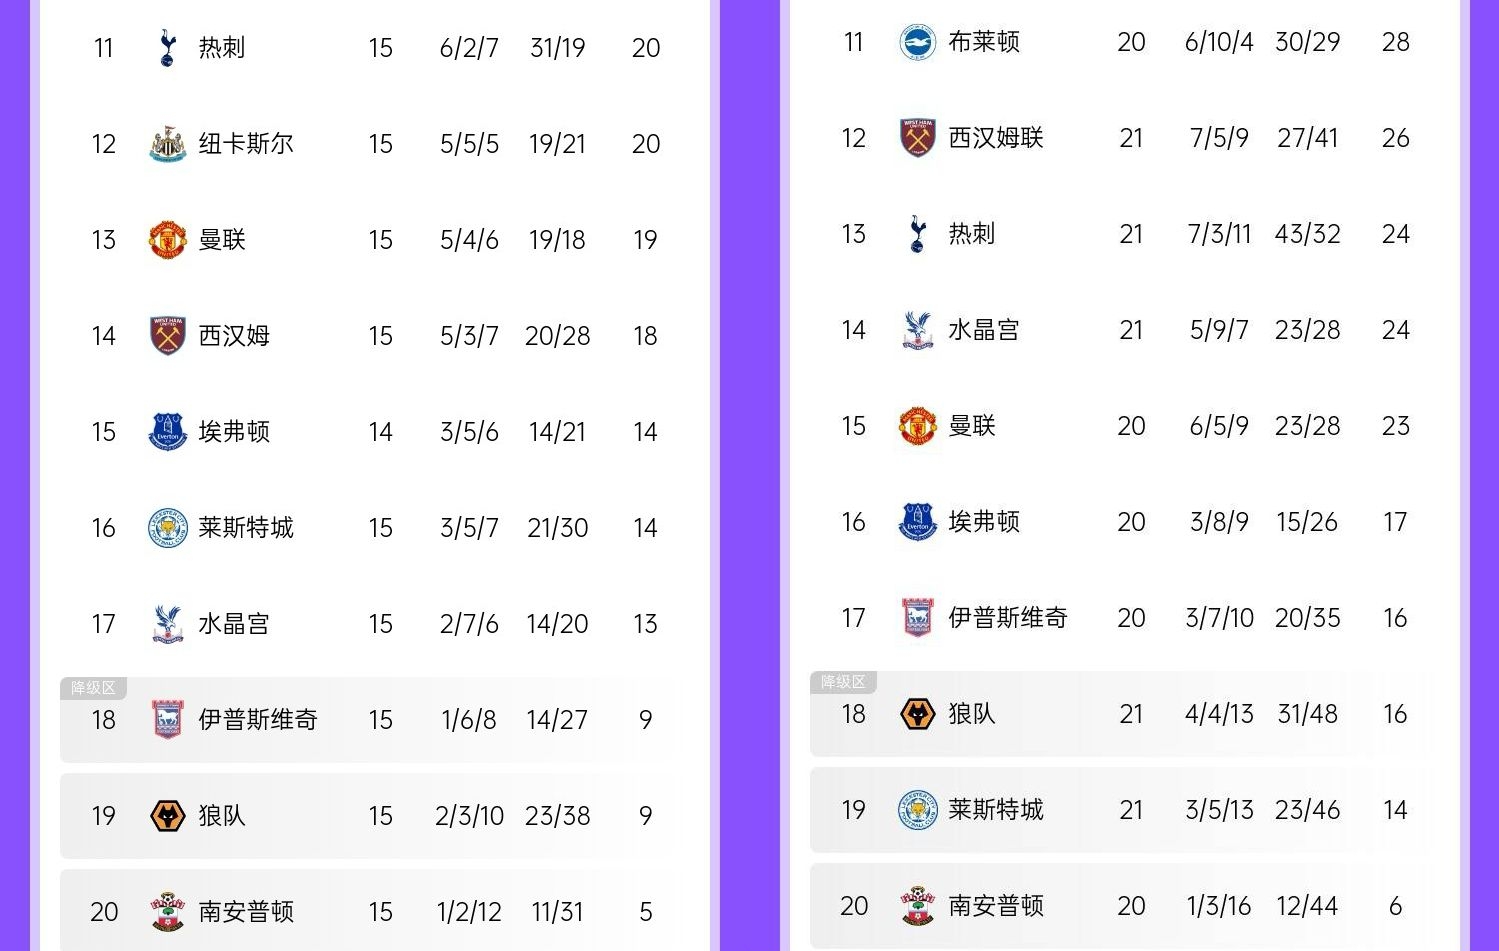The width and height of the screenshot is (1499, 951).
Task: Select the 曼联 name in the rank 15 row
Action: click(972, 426)
